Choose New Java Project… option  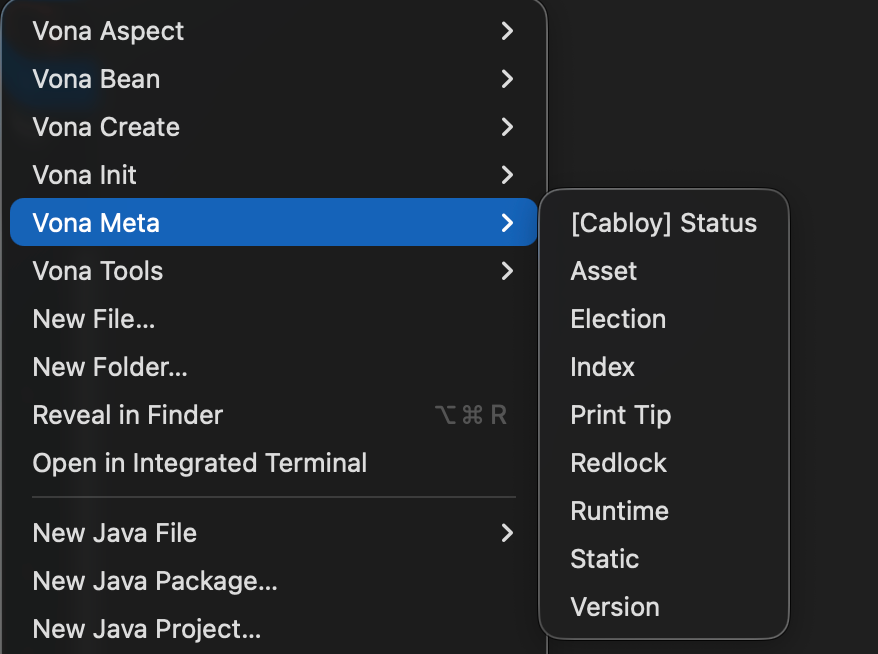pos(147,629)
